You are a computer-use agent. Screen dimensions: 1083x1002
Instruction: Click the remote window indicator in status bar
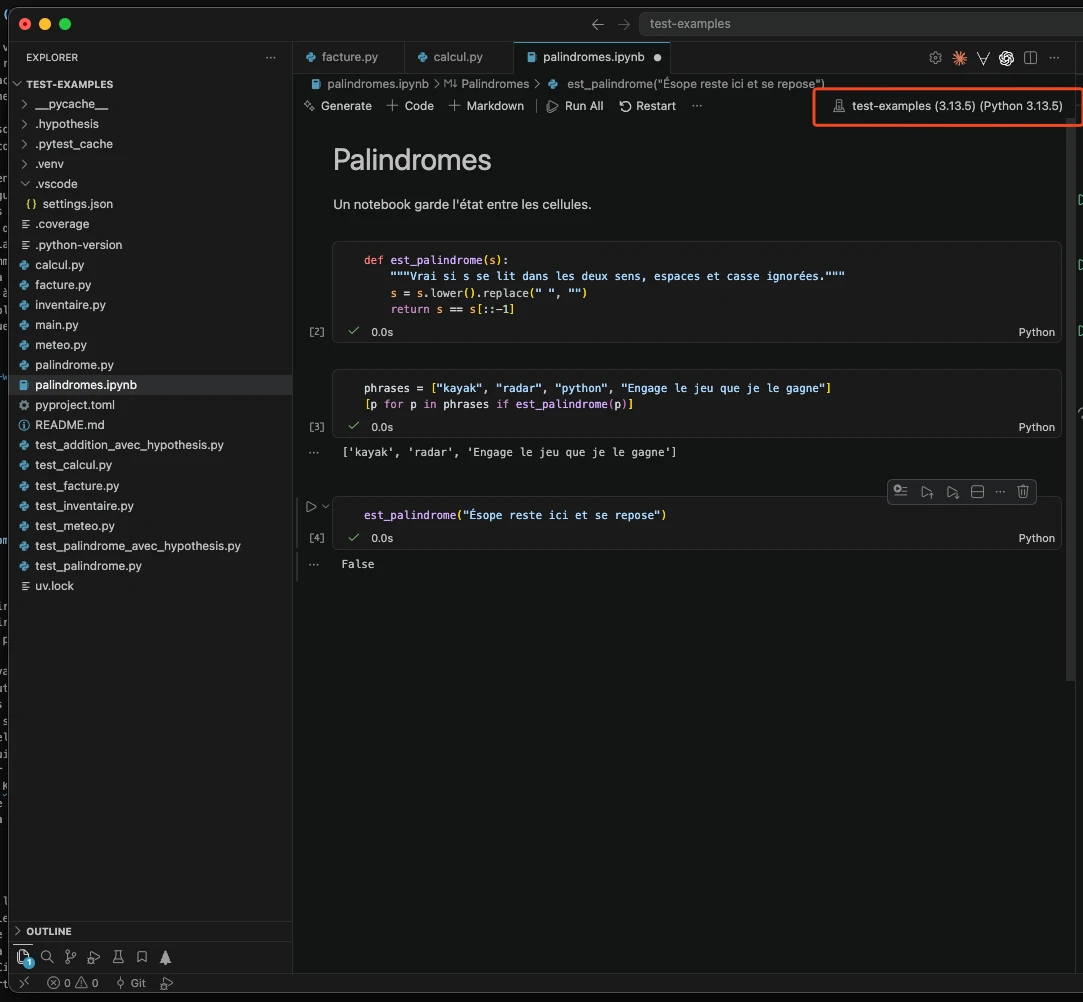point(24,983)
